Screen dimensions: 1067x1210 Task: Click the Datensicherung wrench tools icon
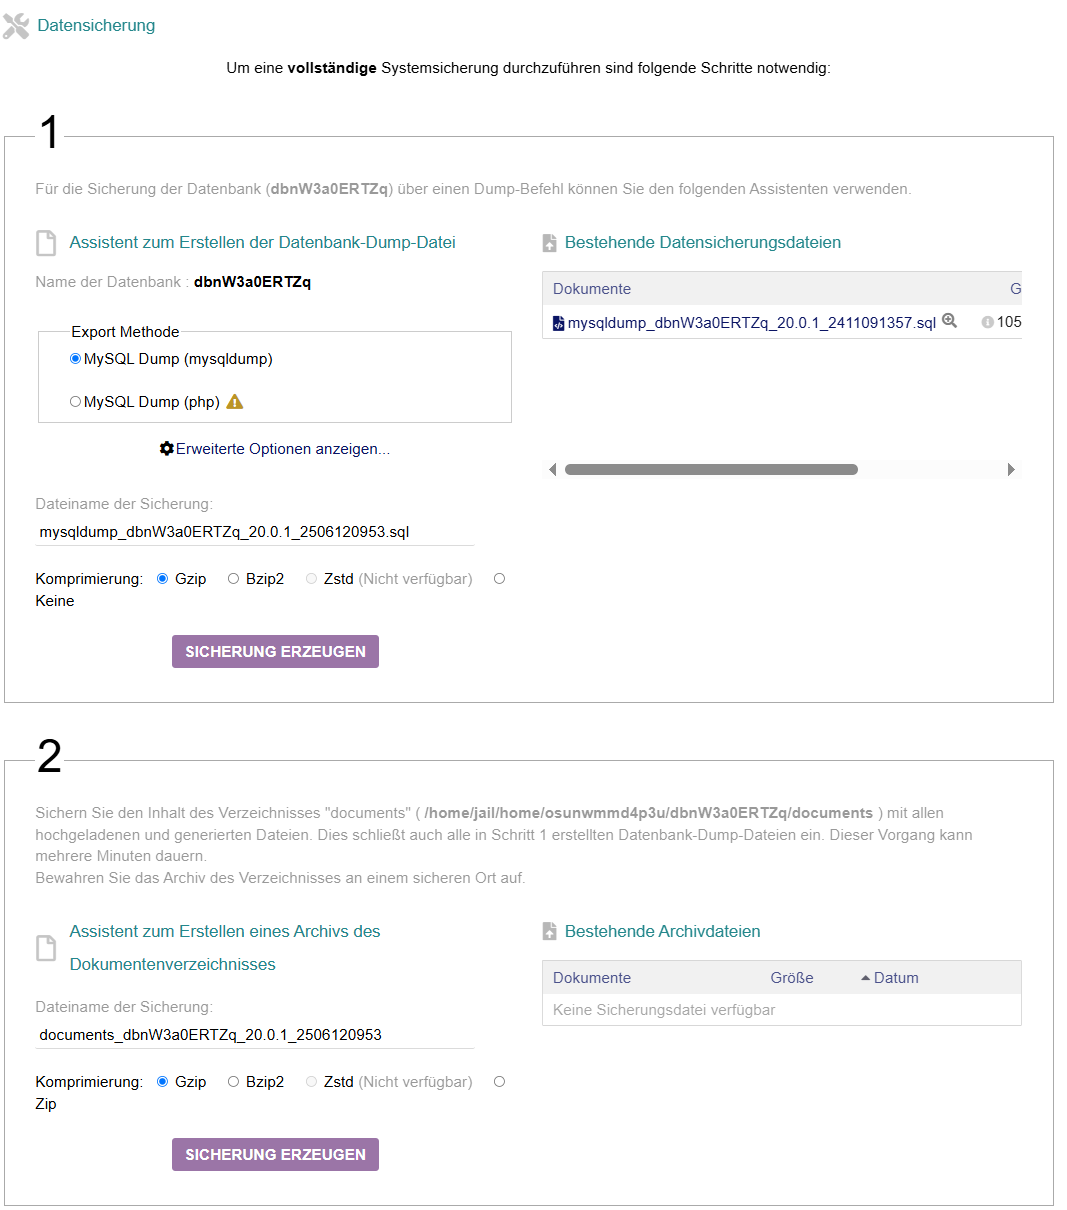(x=16, y=26)
